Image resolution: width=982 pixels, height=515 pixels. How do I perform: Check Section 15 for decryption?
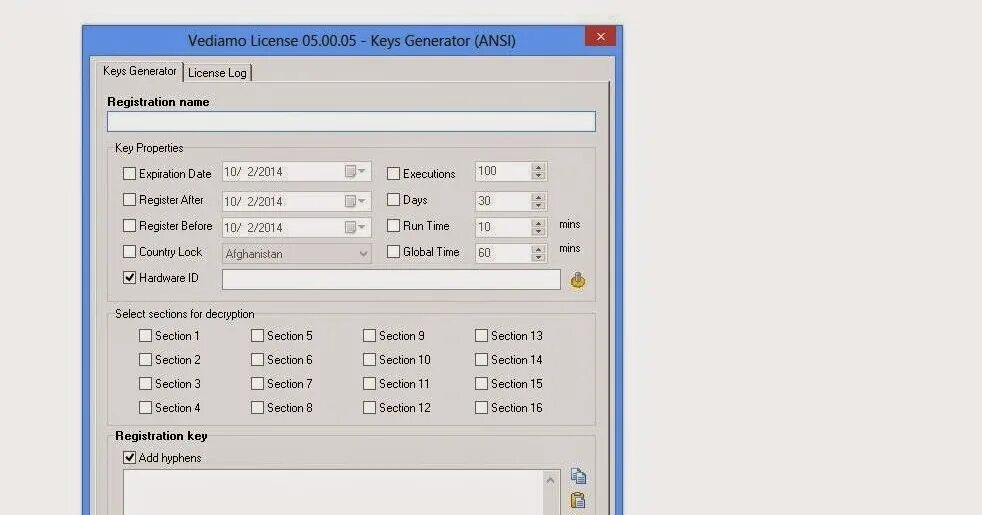[x=482, y=383]
